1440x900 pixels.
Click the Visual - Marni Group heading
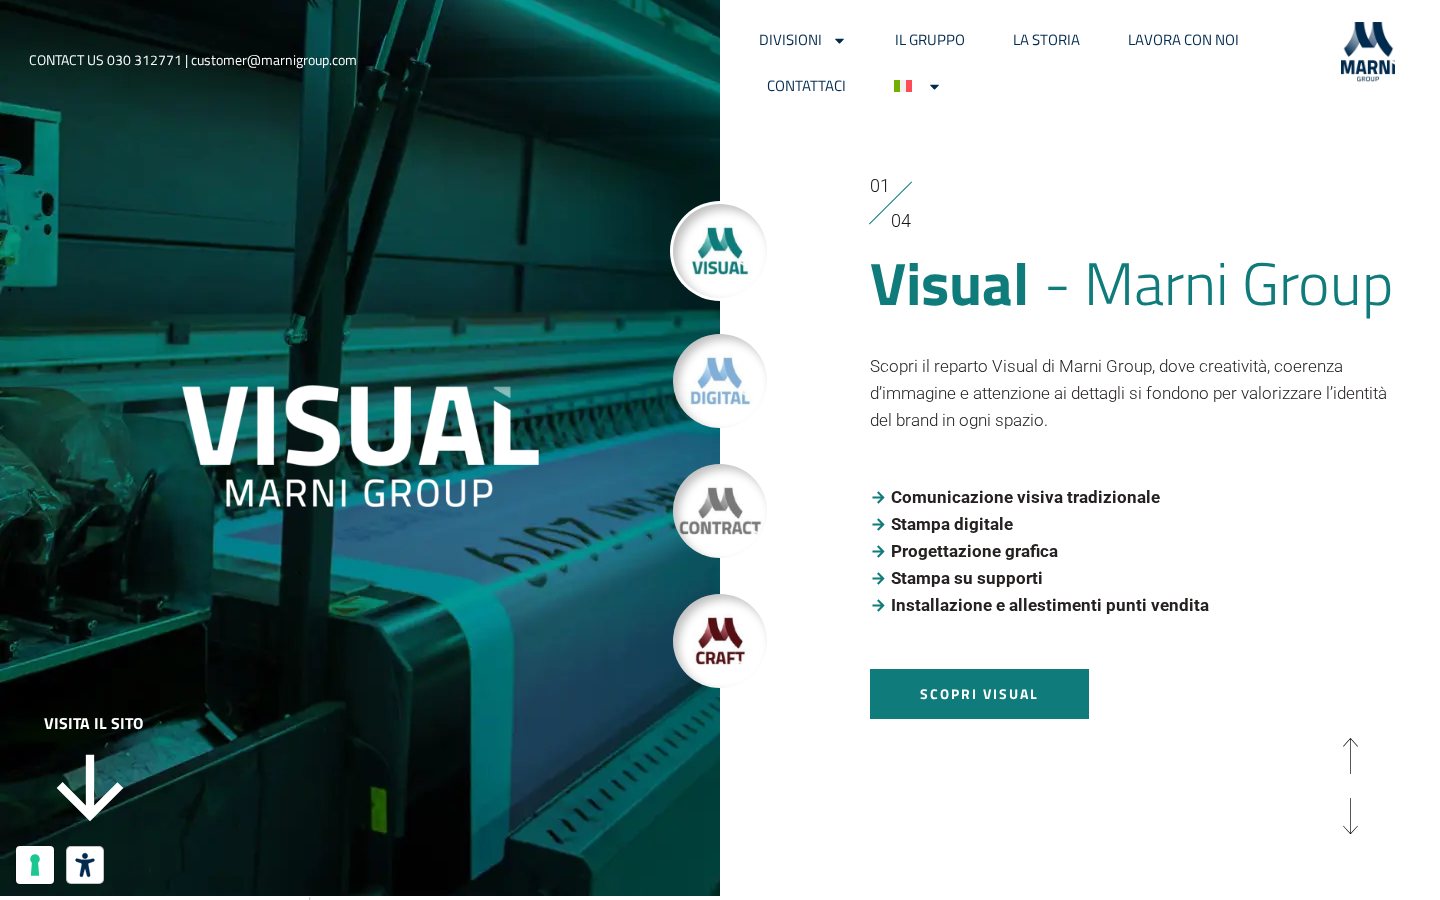pos(1131,285)
